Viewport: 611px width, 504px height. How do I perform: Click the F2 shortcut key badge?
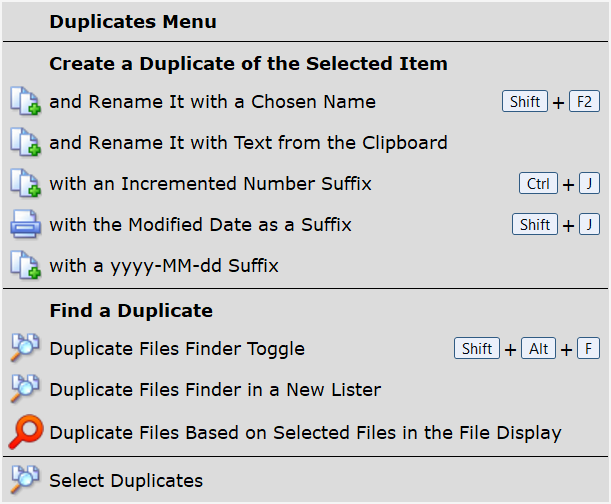tap(584, 102)
